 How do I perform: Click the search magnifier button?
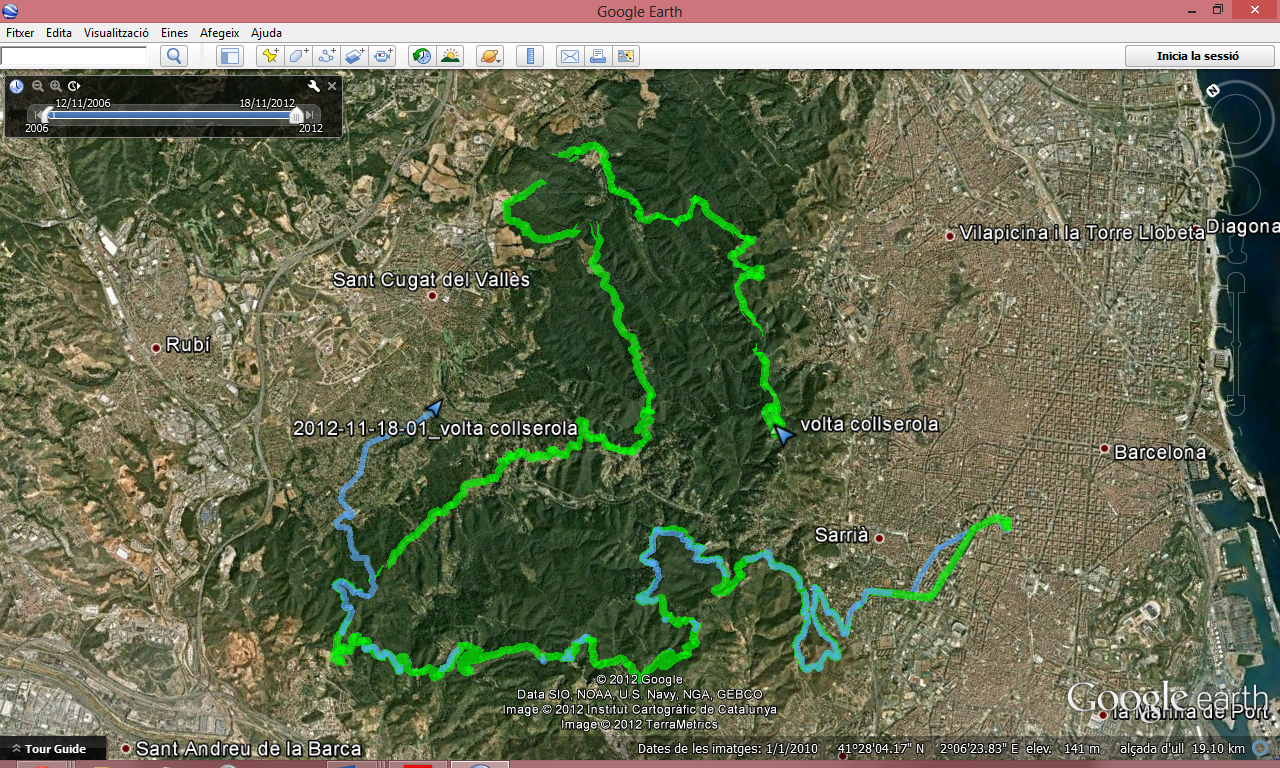click(174, 56)
